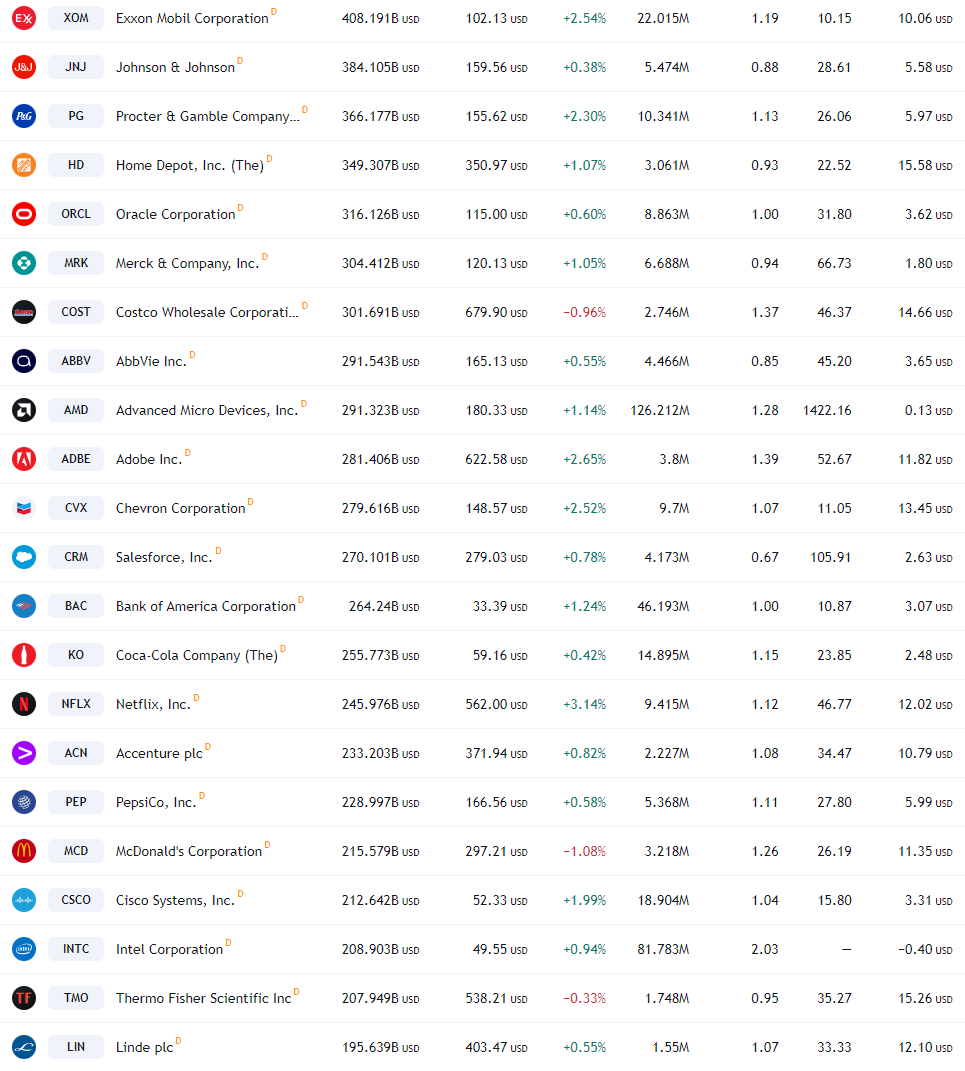Click the Johnson & Johnson logo icon
The height and width of the screenshot is (1071, 965).
[24, 67]
